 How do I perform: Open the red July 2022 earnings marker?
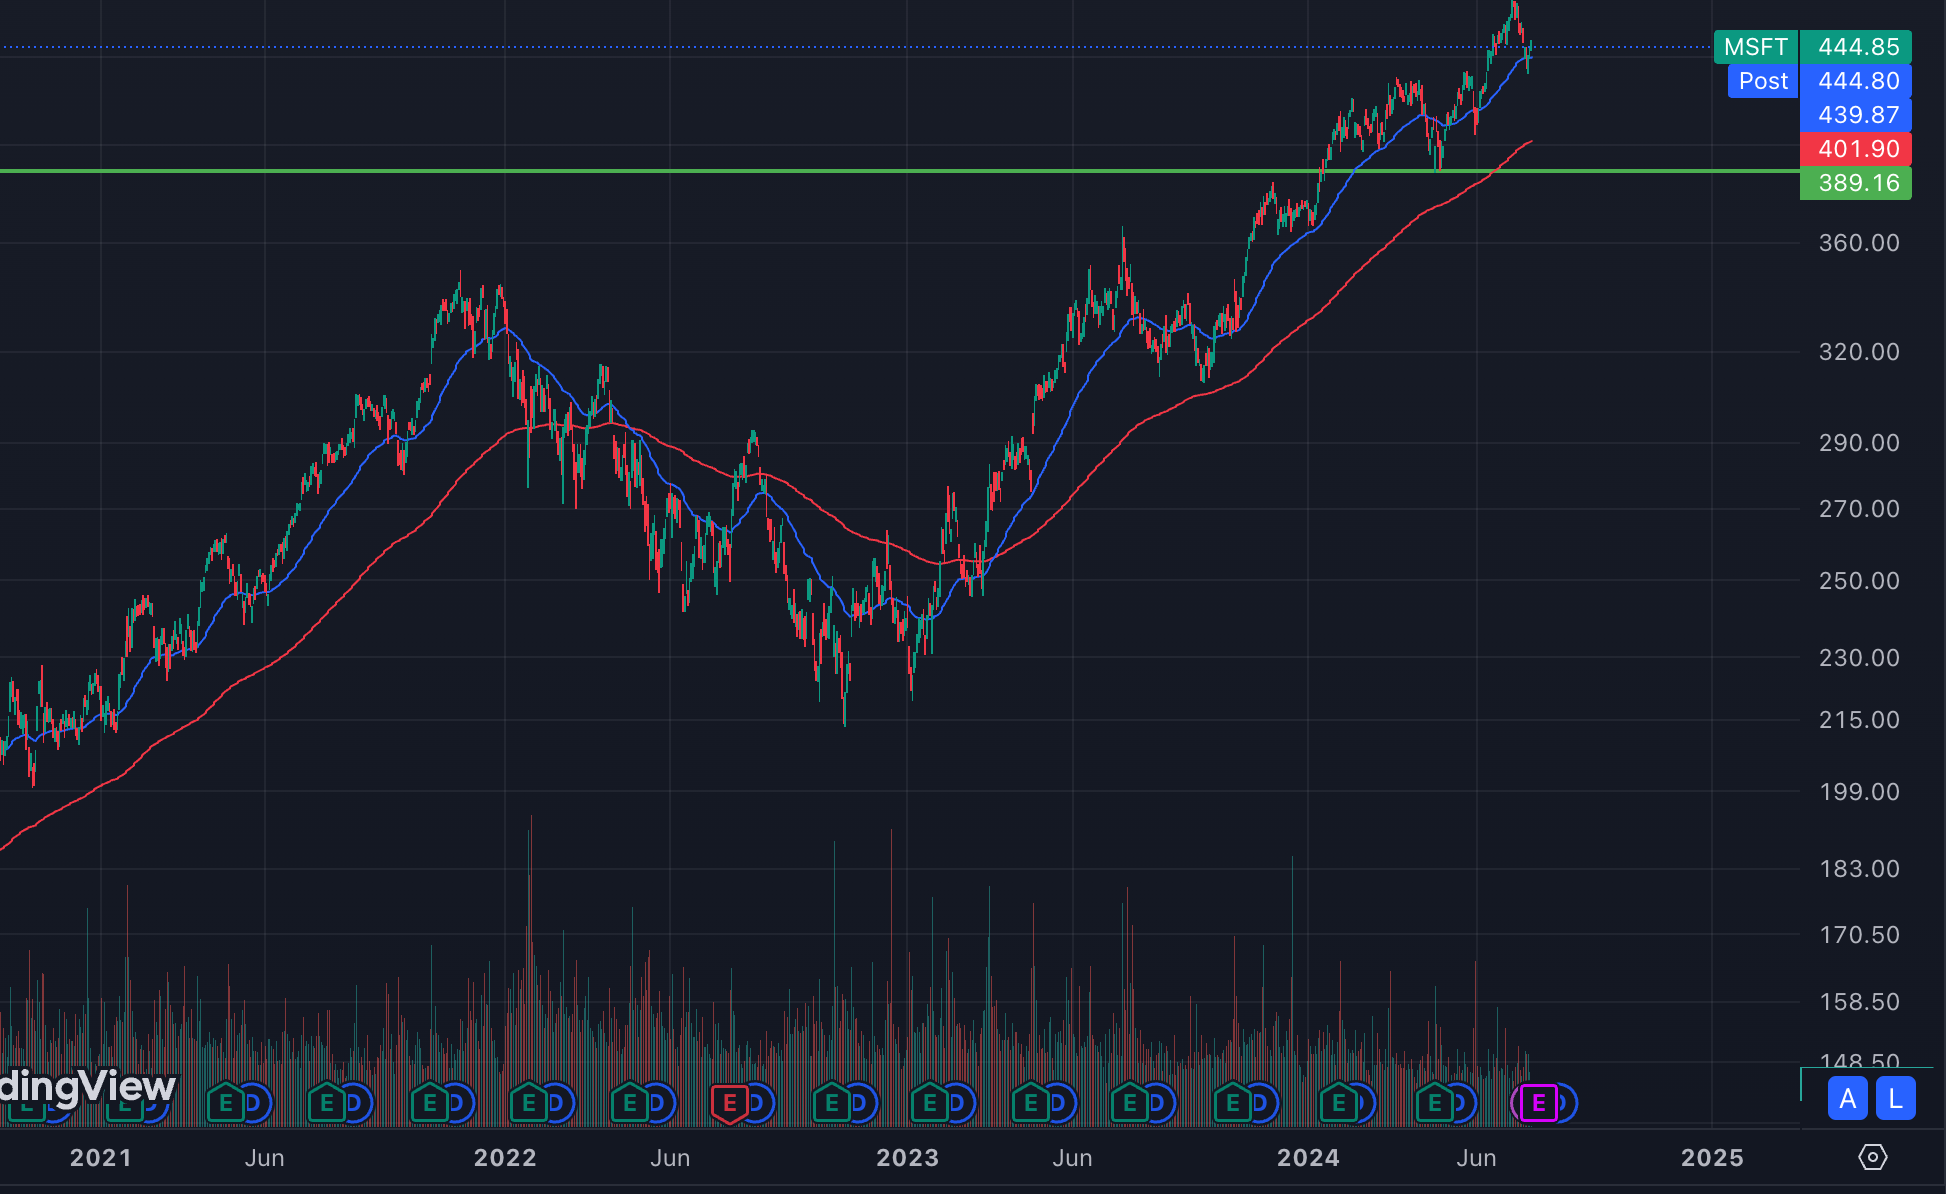coord(730,1103)
